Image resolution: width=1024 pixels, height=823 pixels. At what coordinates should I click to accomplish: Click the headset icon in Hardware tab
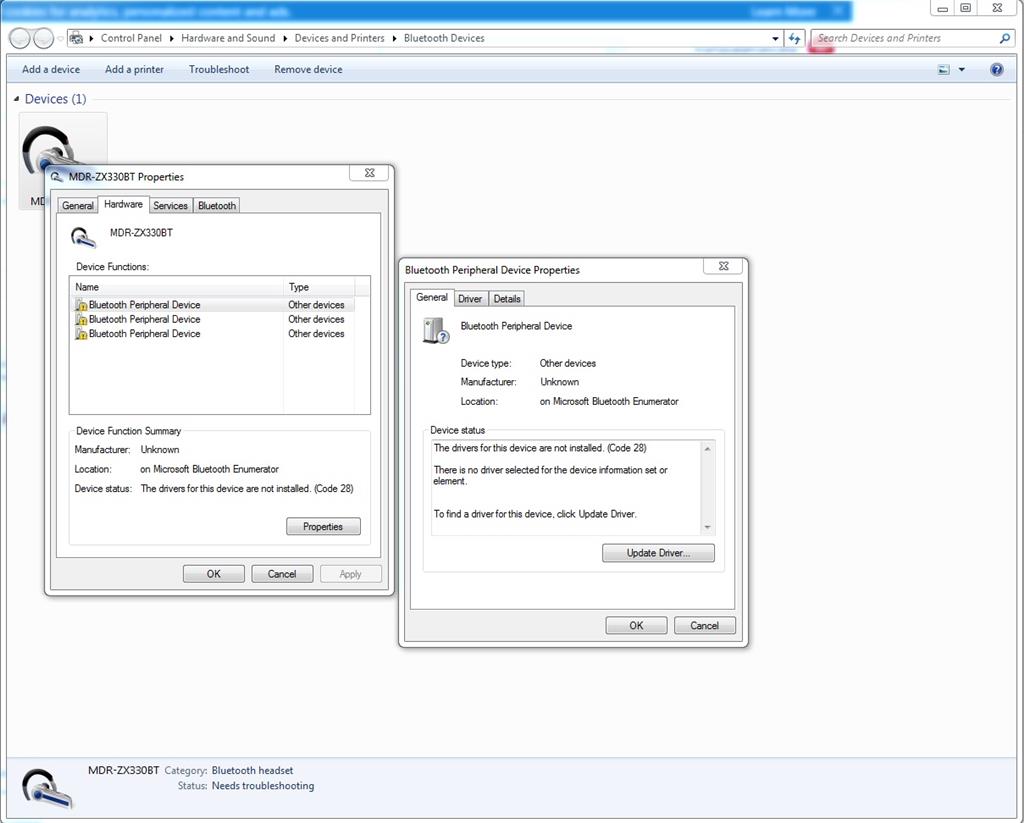point(83,236)
